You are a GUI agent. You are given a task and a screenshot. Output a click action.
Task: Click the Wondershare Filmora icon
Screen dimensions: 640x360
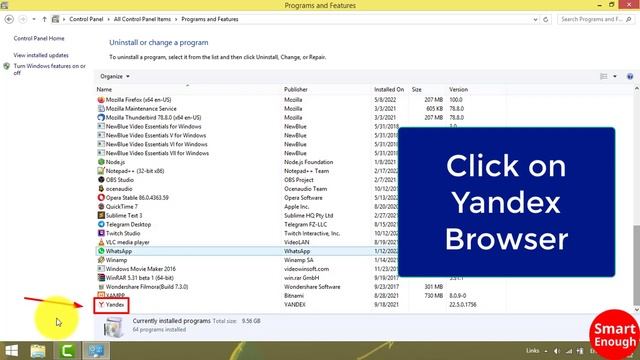tap(101, 287)
